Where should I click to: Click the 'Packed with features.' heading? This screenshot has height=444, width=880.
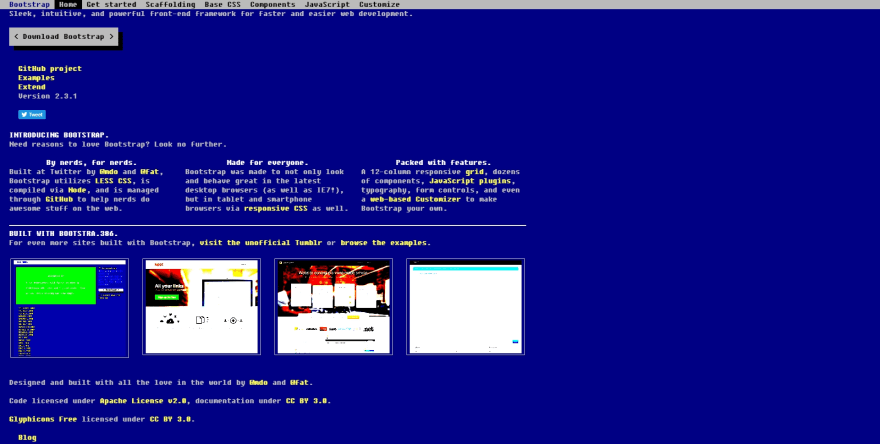tap(443, 163)
